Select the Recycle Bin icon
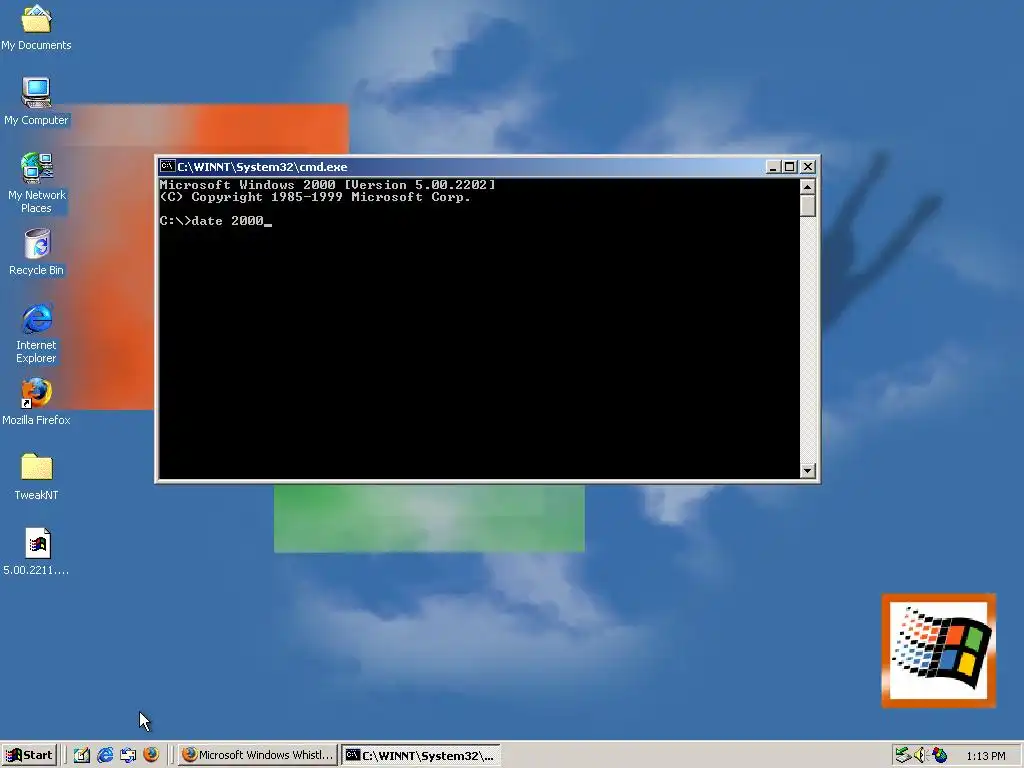This screenshot has width=1024, height=768. [36, 252]
